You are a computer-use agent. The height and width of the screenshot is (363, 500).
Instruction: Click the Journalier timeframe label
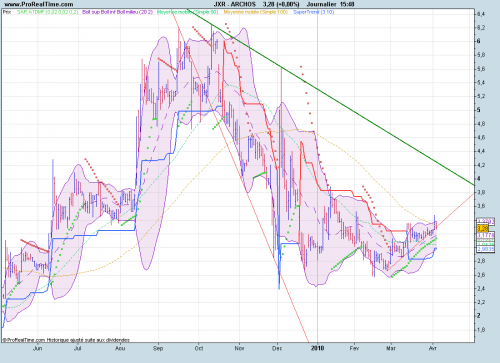pyautogui.click(x=321, y=4)
